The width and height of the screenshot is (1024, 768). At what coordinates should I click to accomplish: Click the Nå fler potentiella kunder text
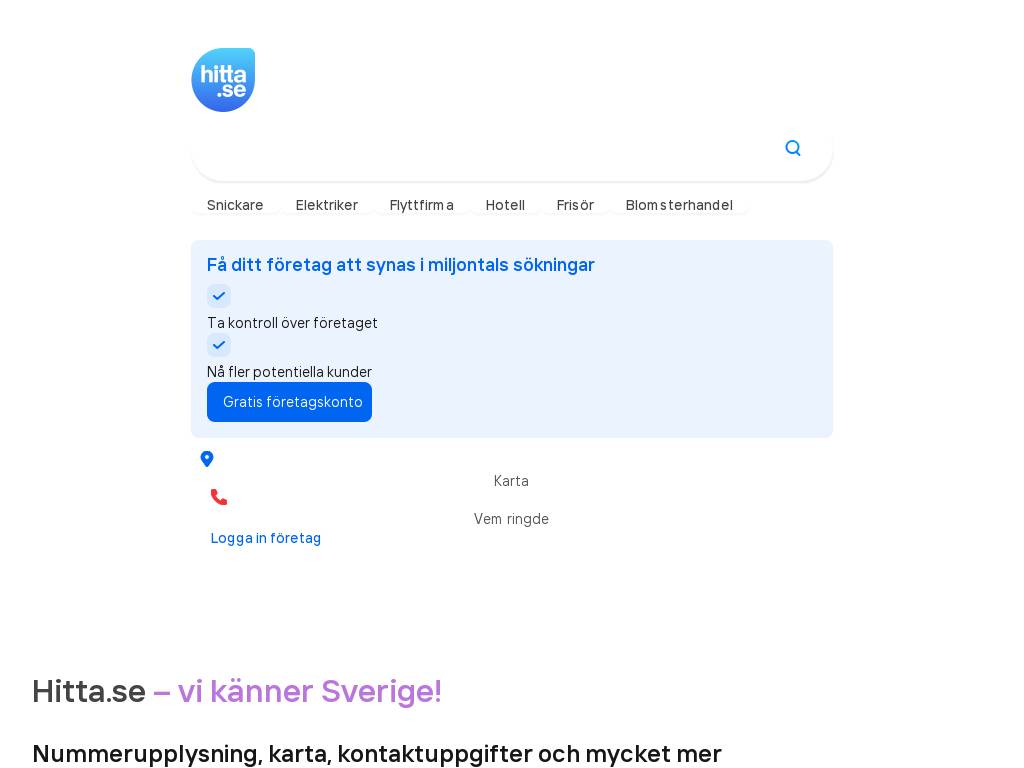pos(289,372)
